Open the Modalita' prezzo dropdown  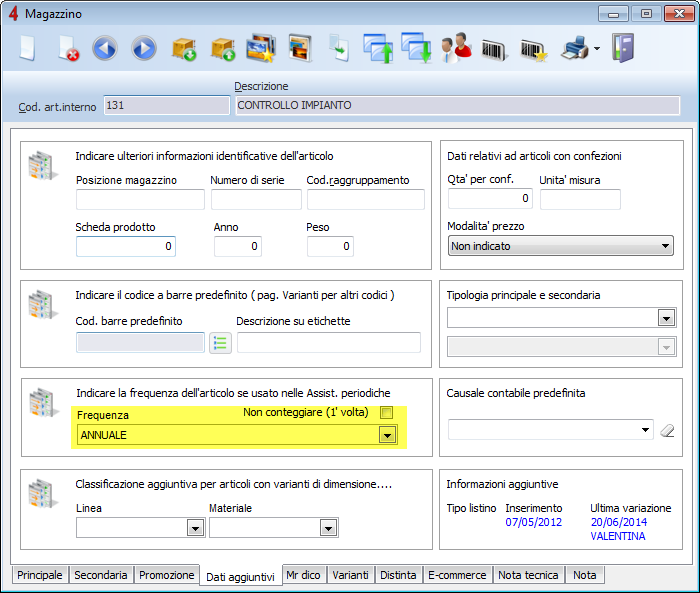click(x=560, y=246)
